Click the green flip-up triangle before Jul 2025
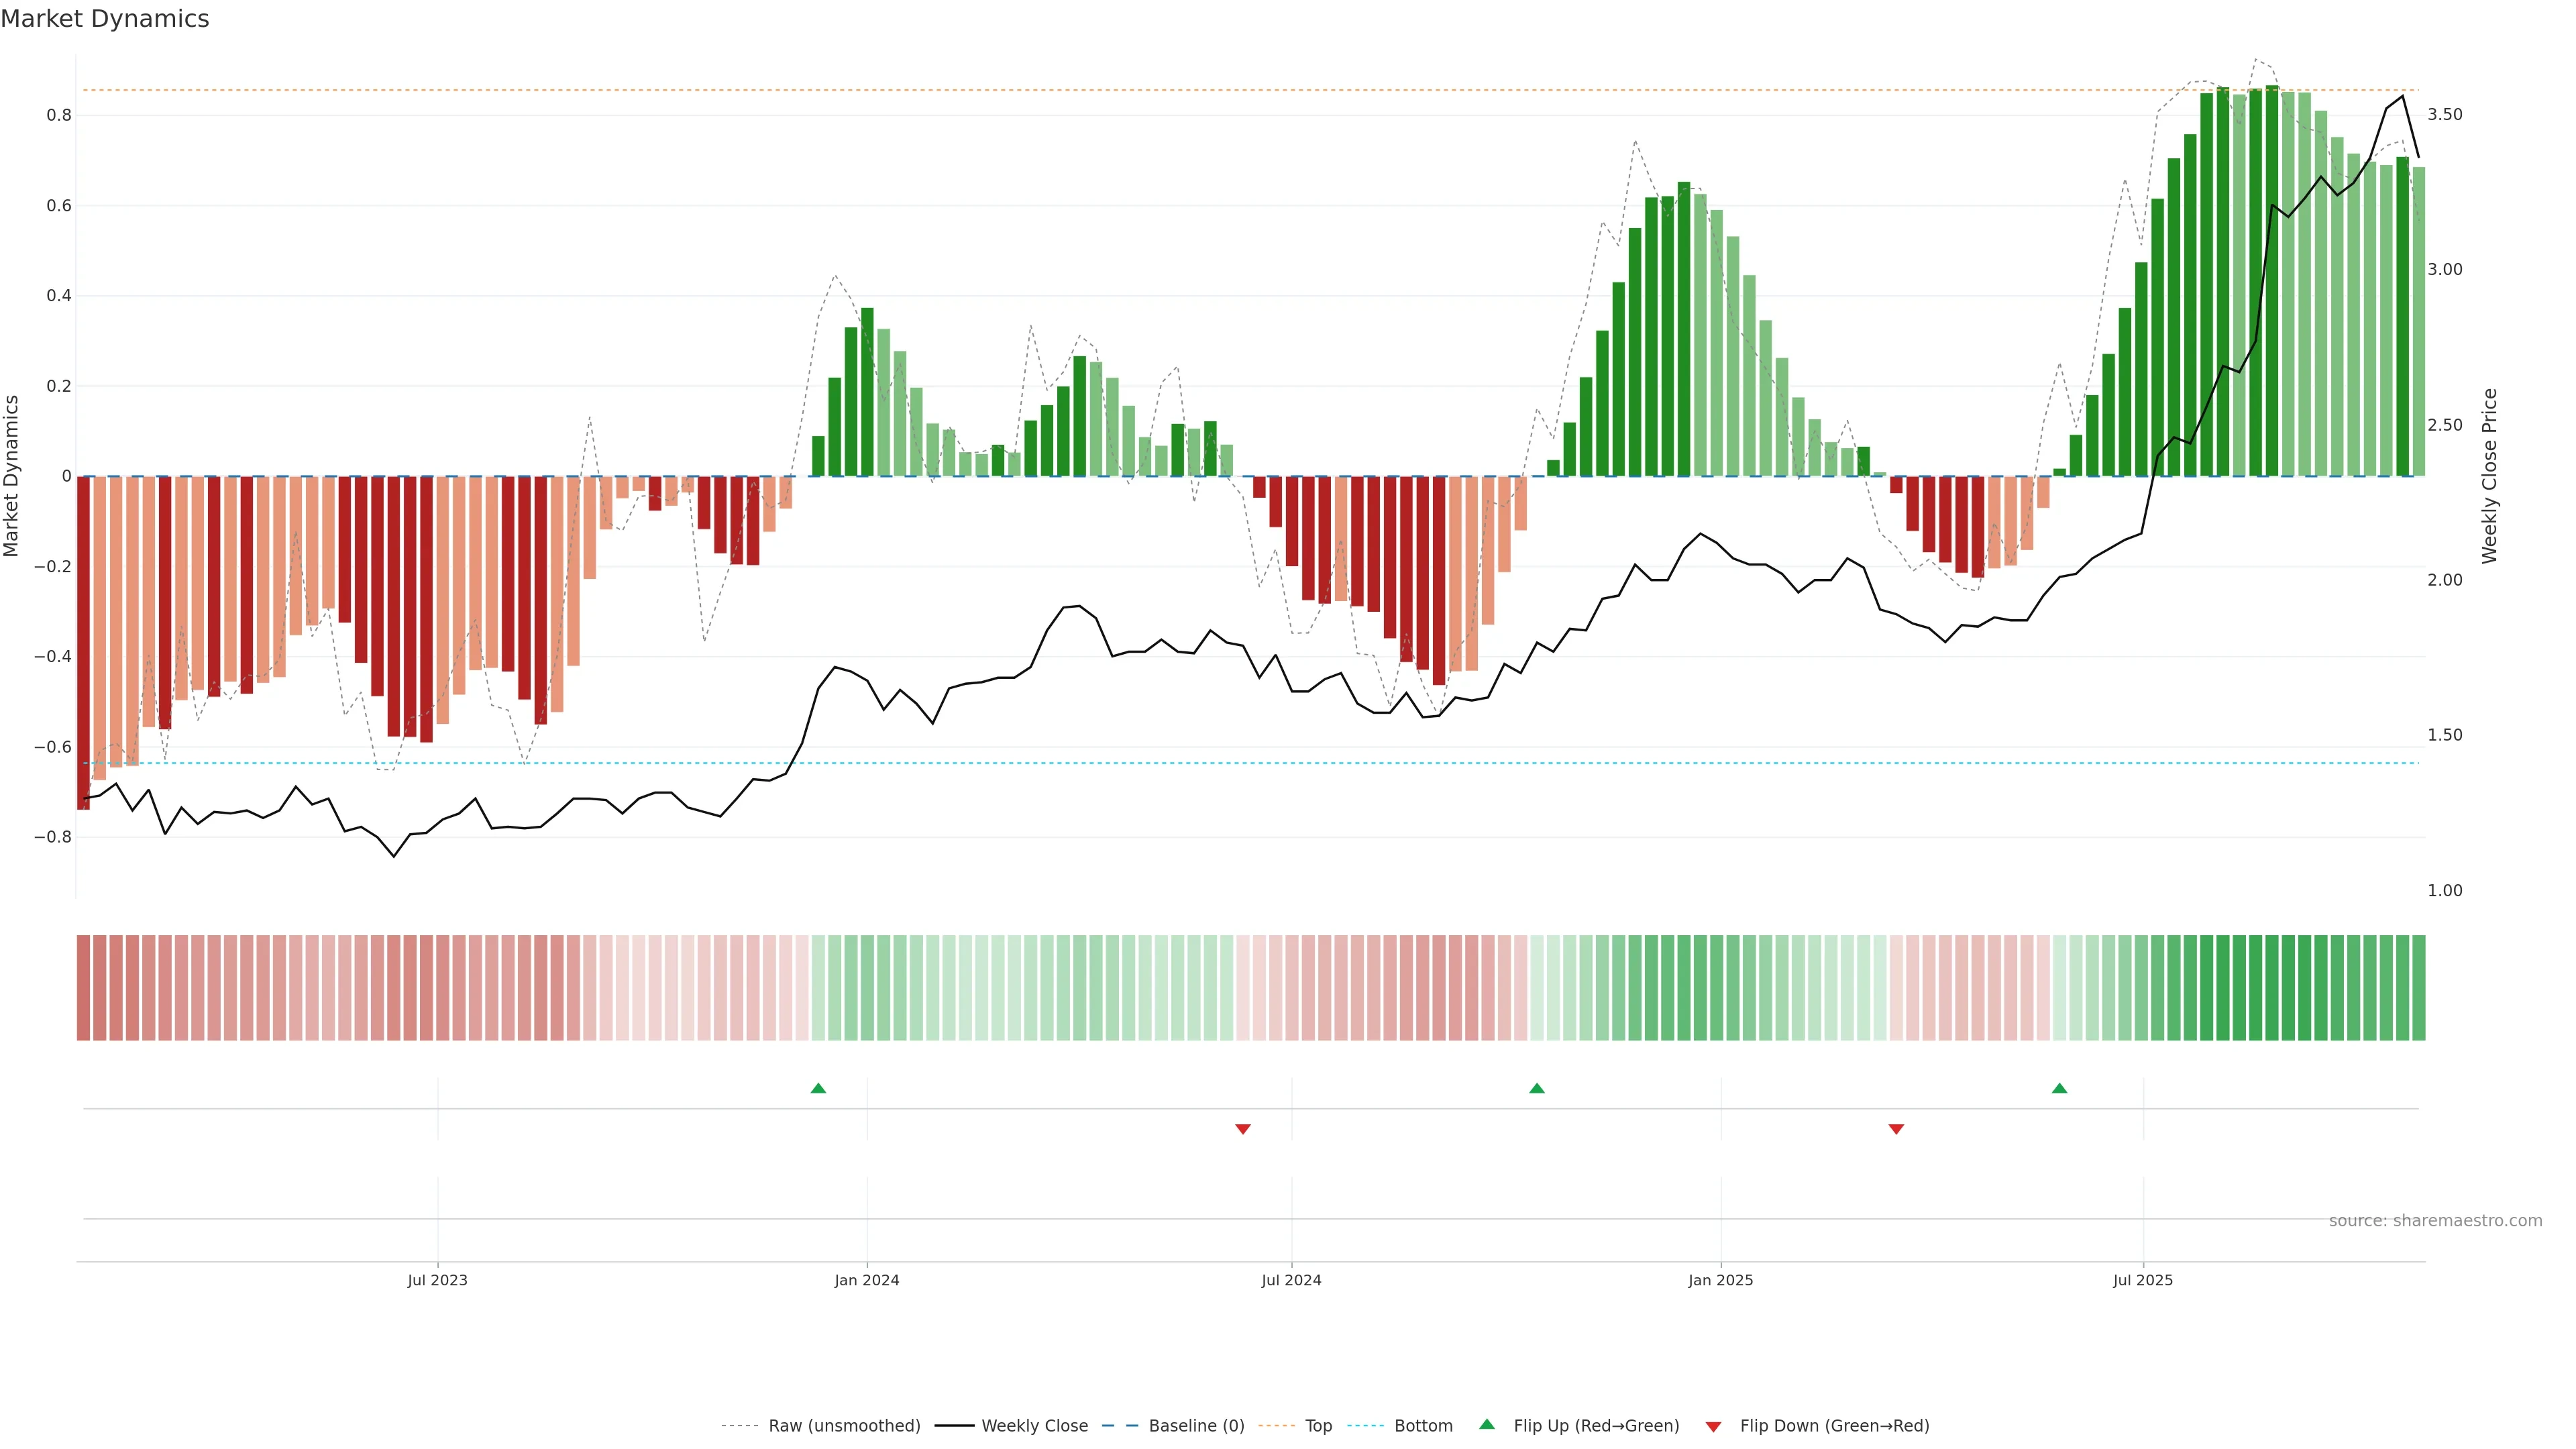The height and width of the screenshot is (1449, 2576). (2059, 1088)
